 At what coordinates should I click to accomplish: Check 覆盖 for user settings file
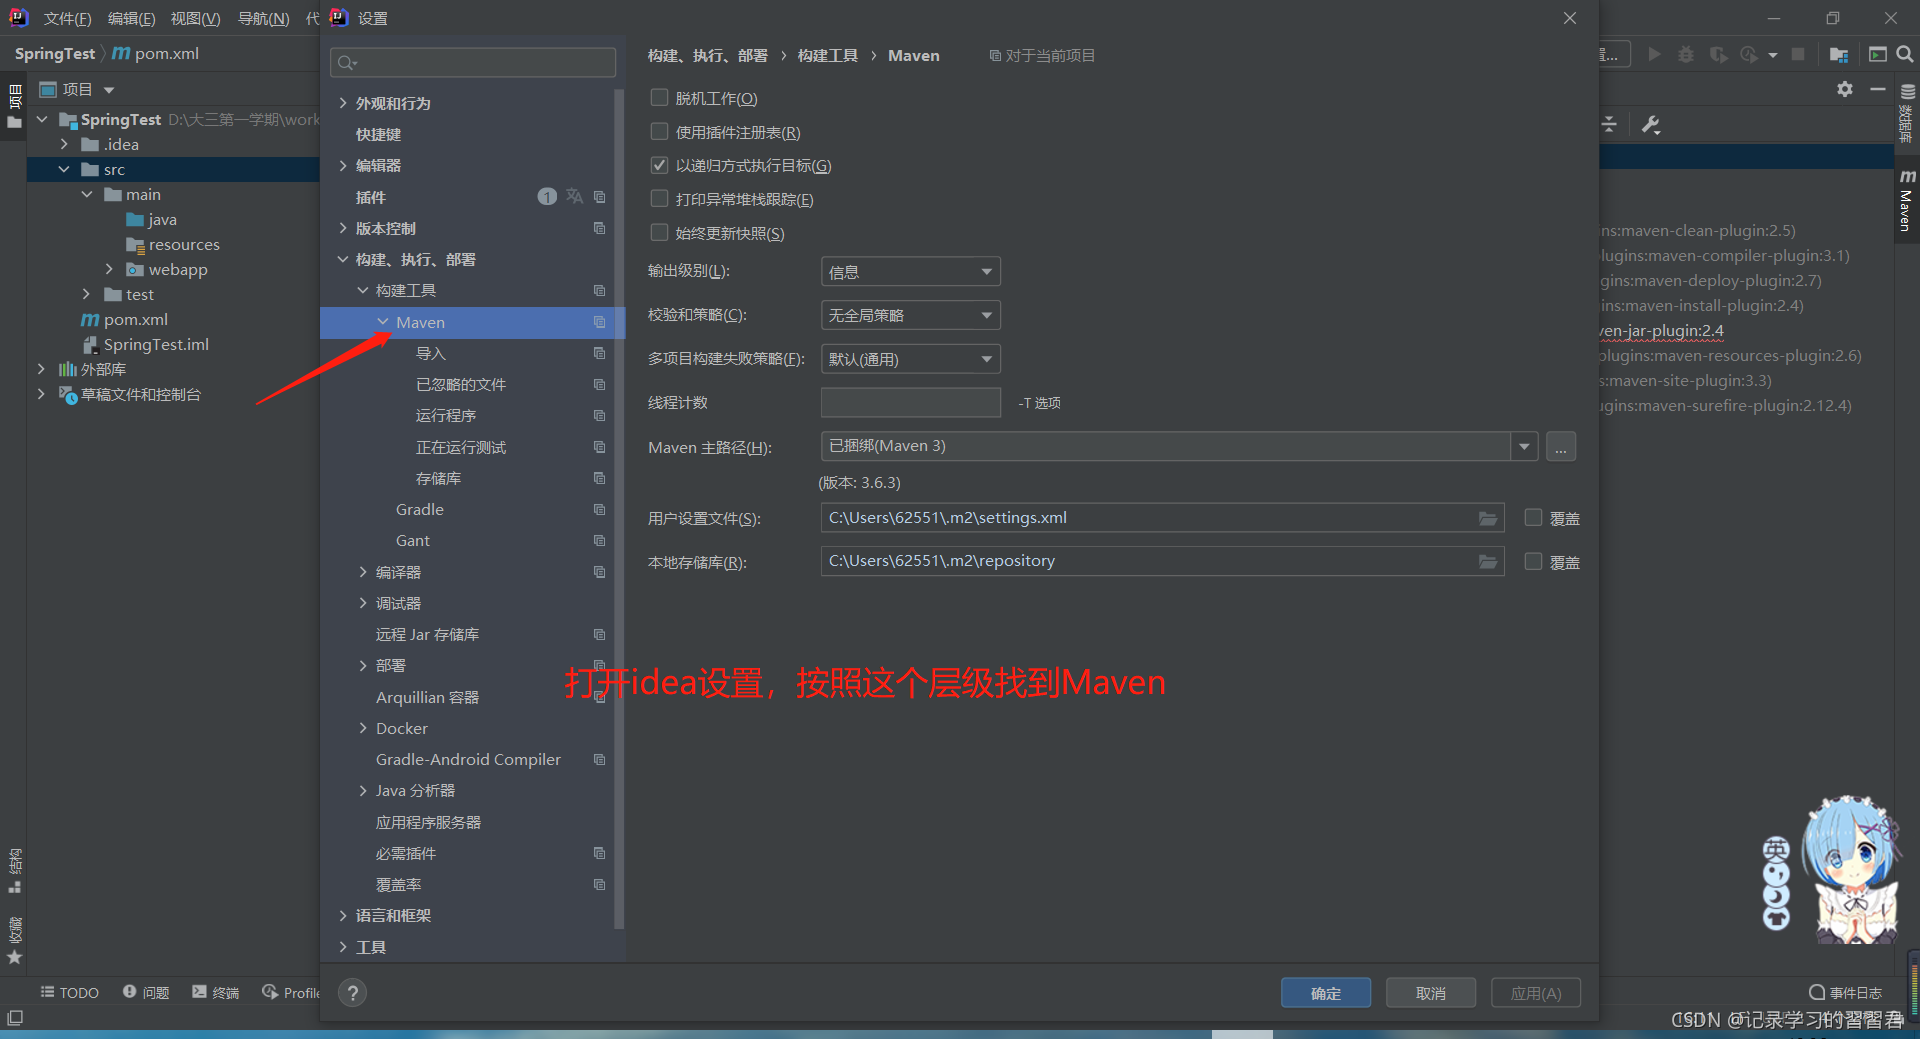pos(1533,517)
